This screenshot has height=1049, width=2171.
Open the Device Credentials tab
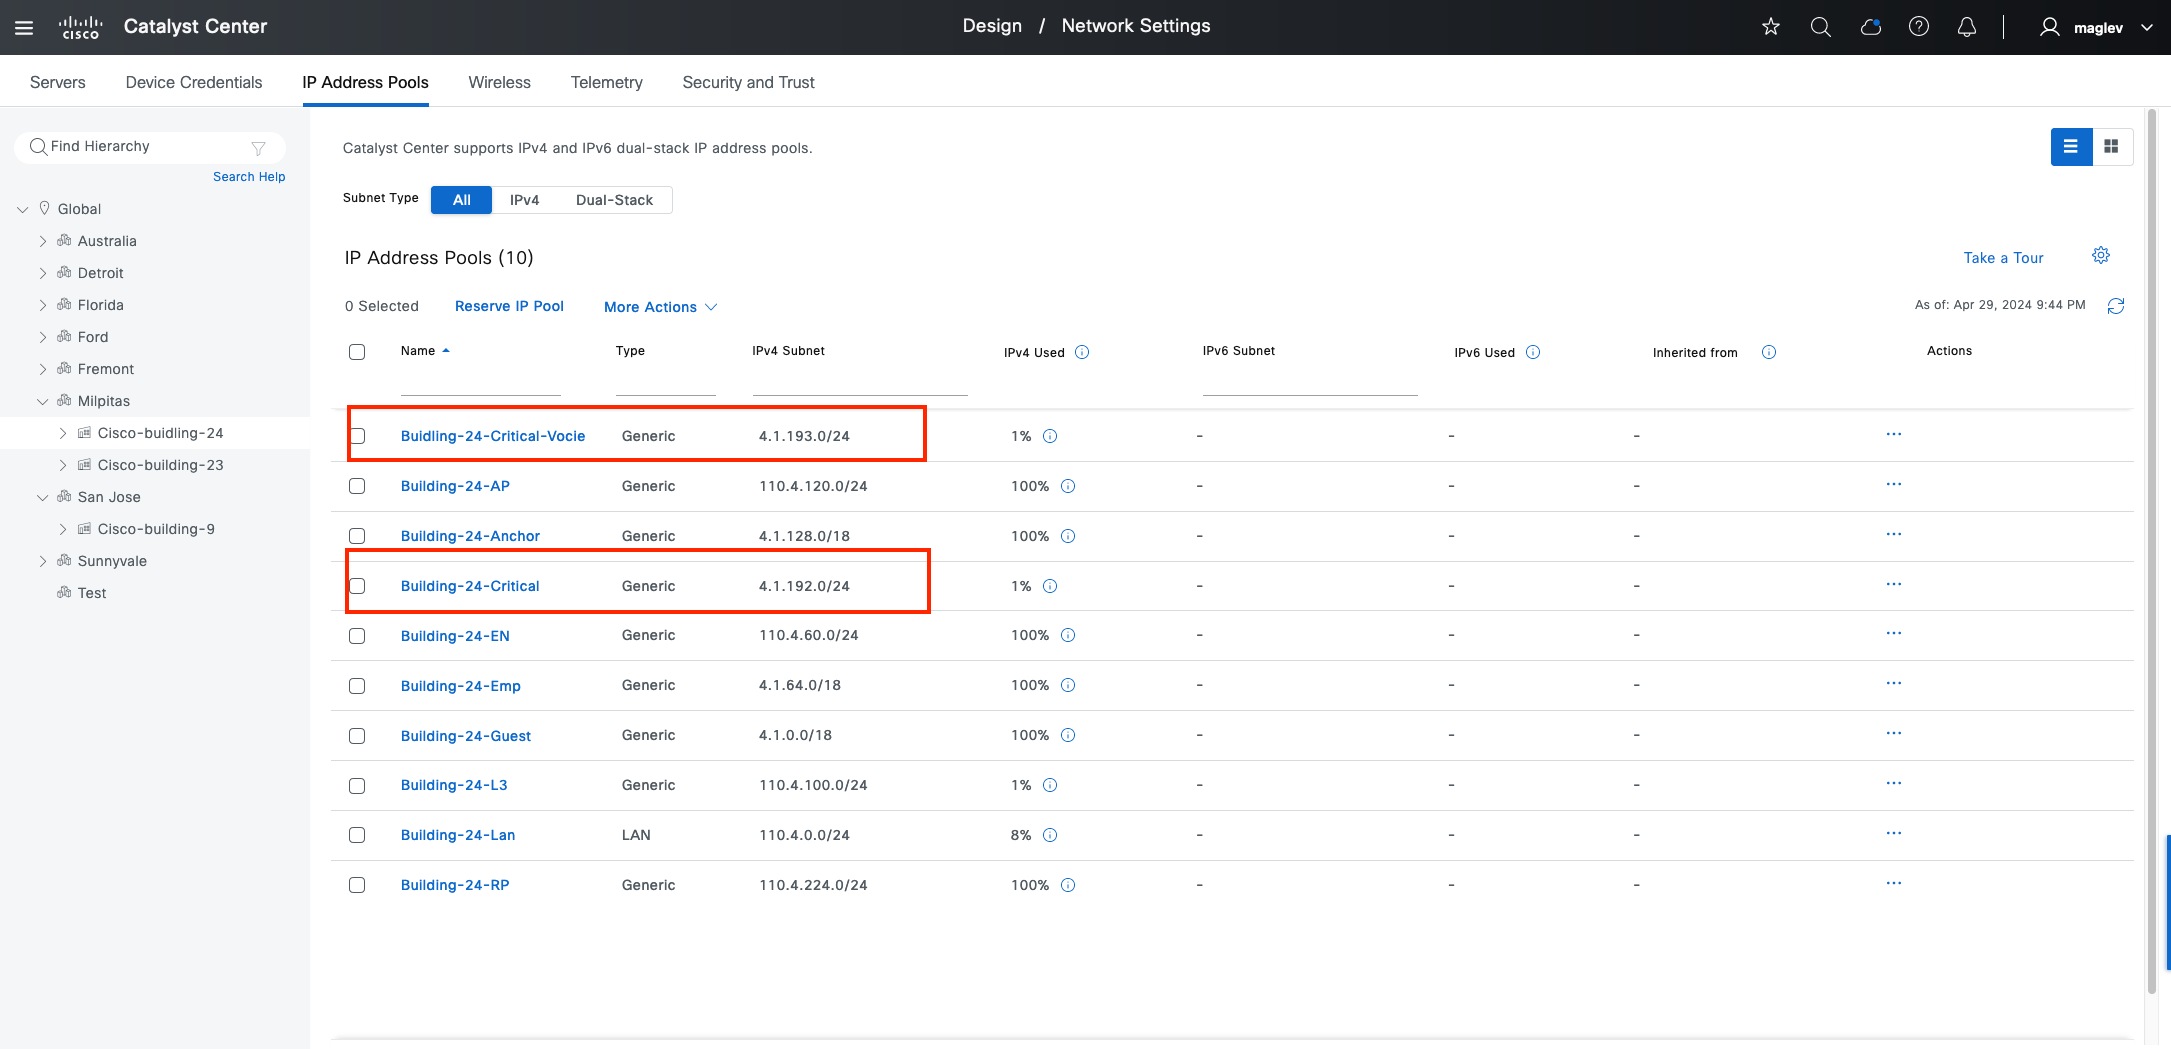pos(194,82)
